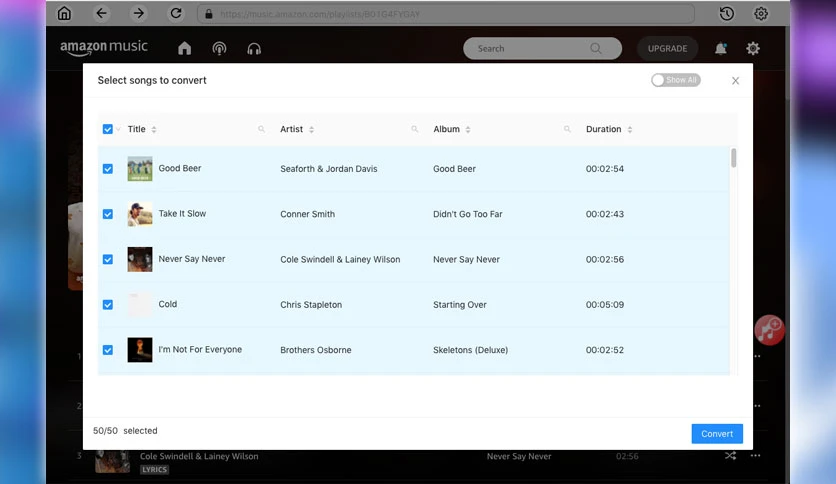
Task: Click the shuffle icon in bottom row
Action: (730, 456)
